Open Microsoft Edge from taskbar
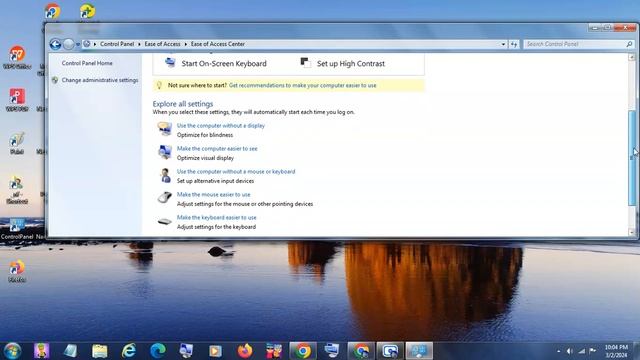The height and width of the screenshot is (360, 640). click(x=158, y=351)
